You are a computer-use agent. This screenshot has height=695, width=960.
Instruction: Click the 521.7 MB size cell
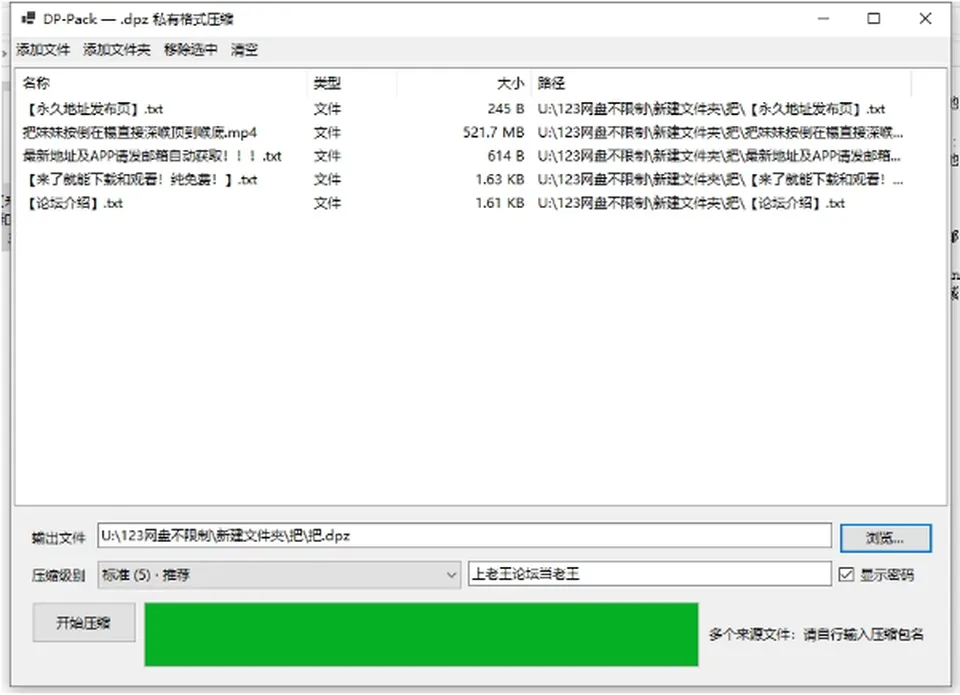(x=493, y=133)
